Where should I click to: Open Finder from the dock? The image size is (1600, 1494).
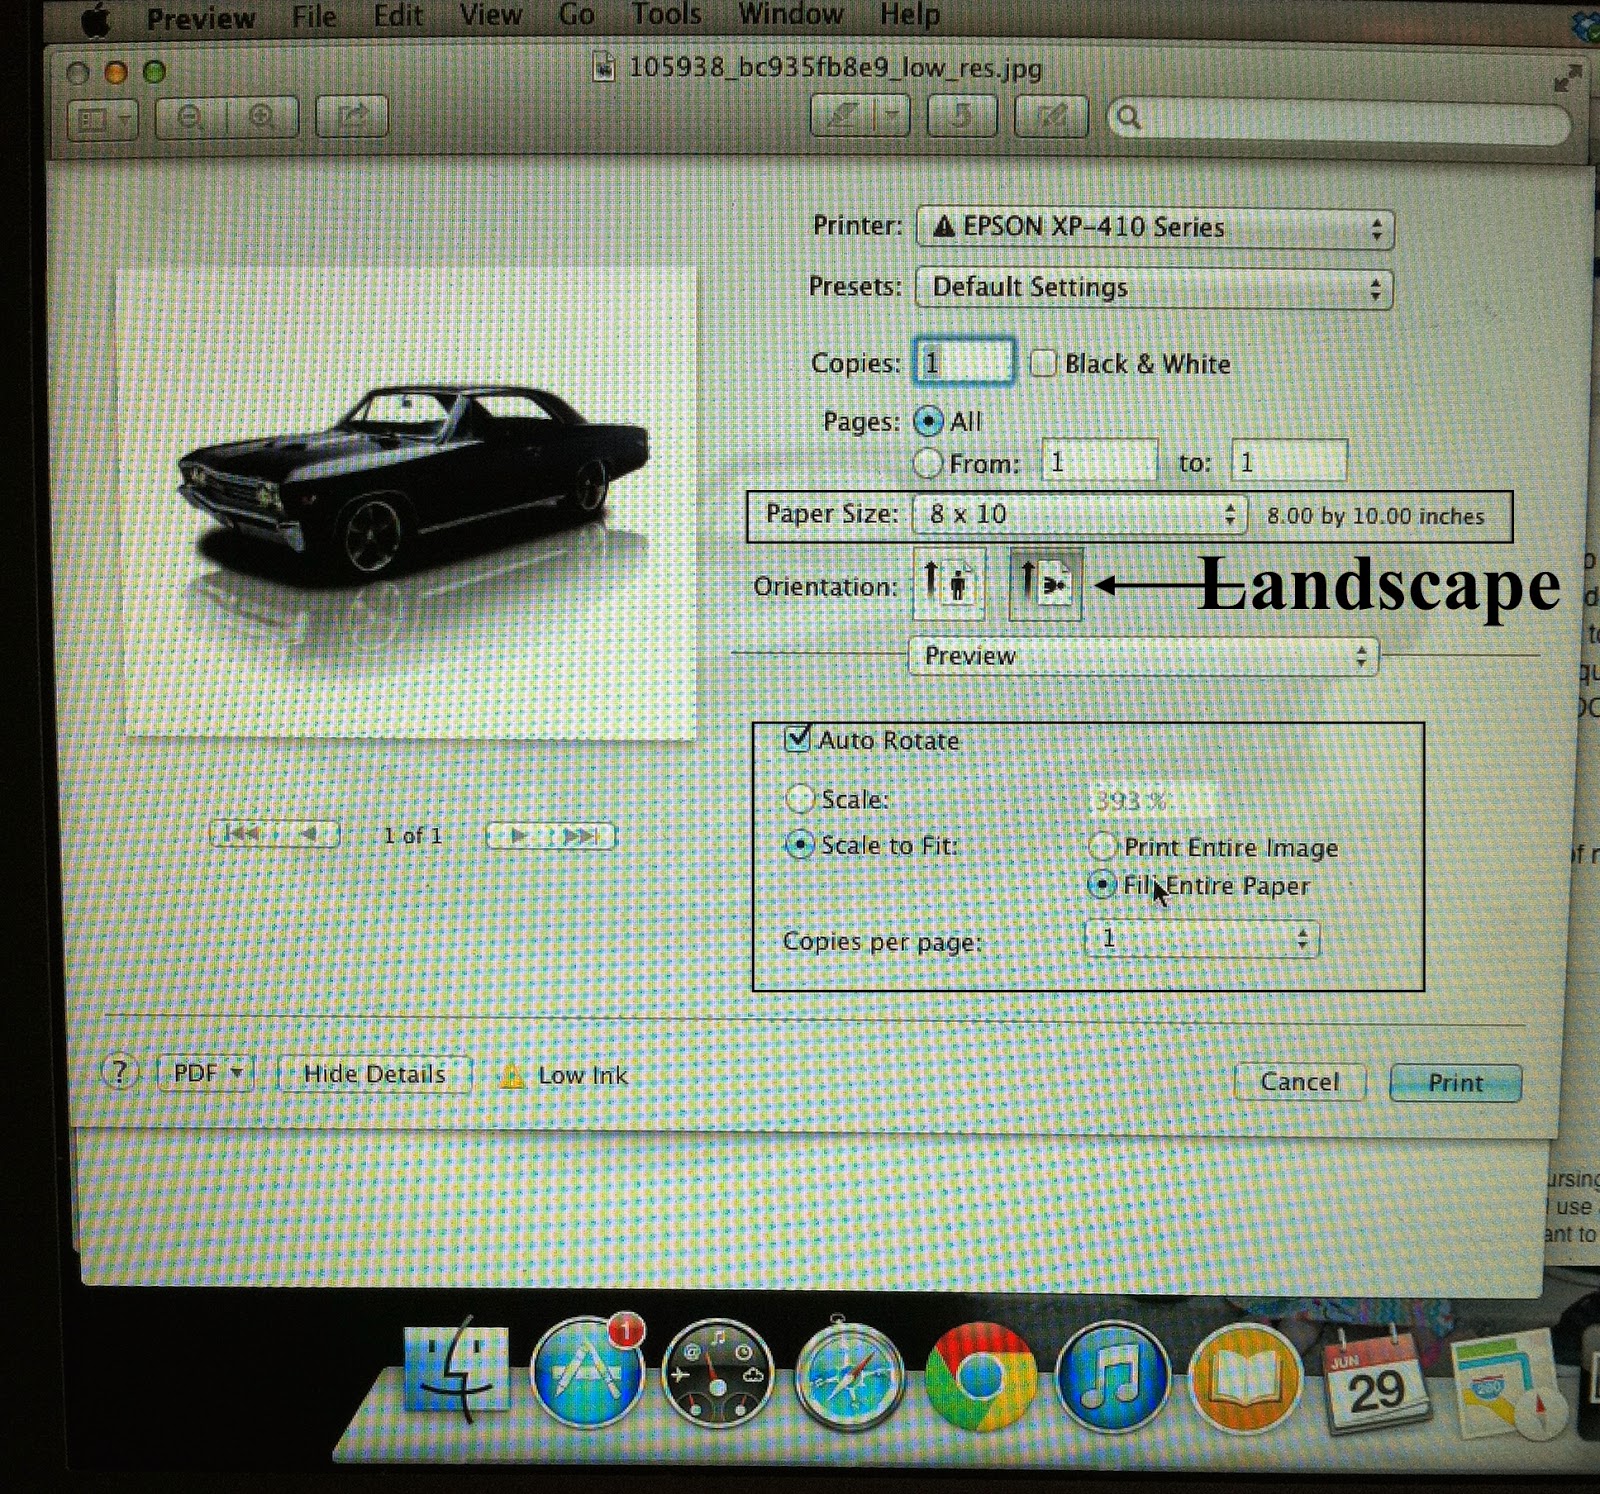click(457, 1370)
